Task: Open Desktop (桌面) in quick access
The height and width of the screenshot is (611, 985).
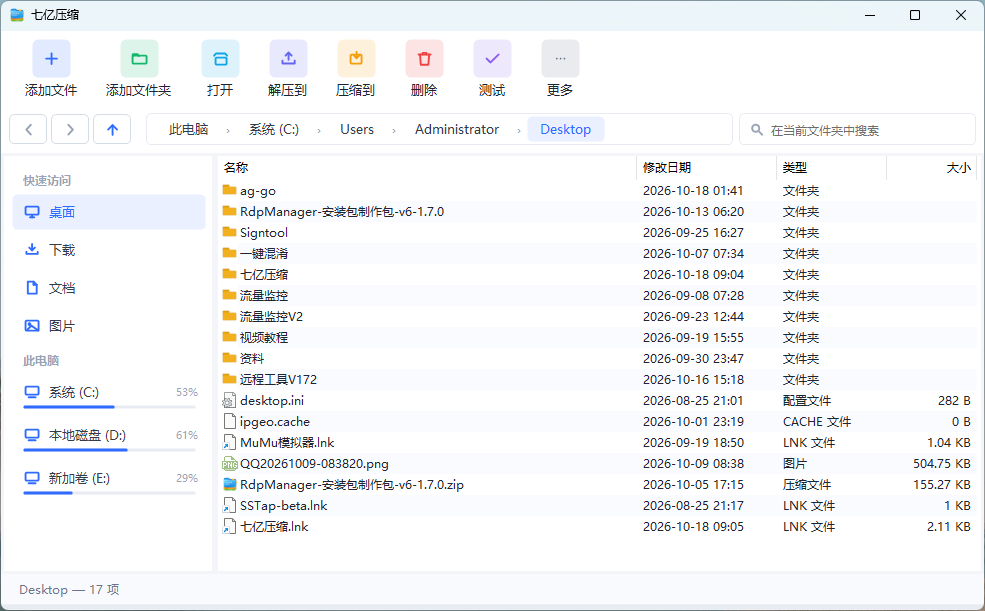Action: tap(109, 212)
